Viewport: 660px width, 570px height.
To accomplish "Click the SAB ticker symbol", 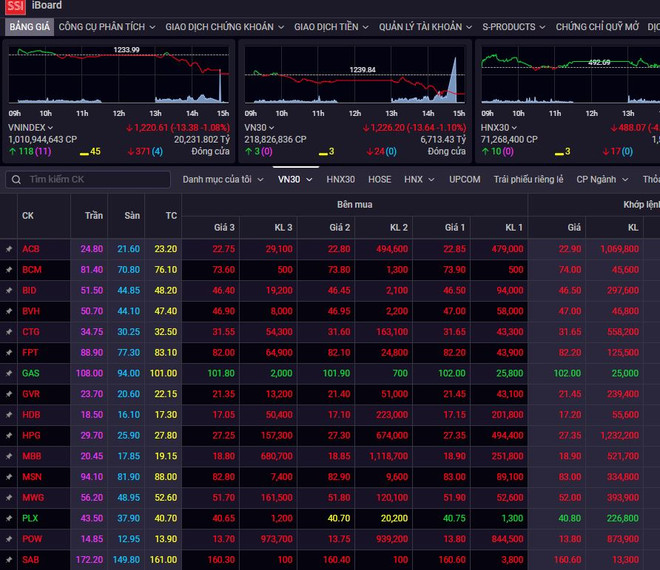I will point(30,560).
